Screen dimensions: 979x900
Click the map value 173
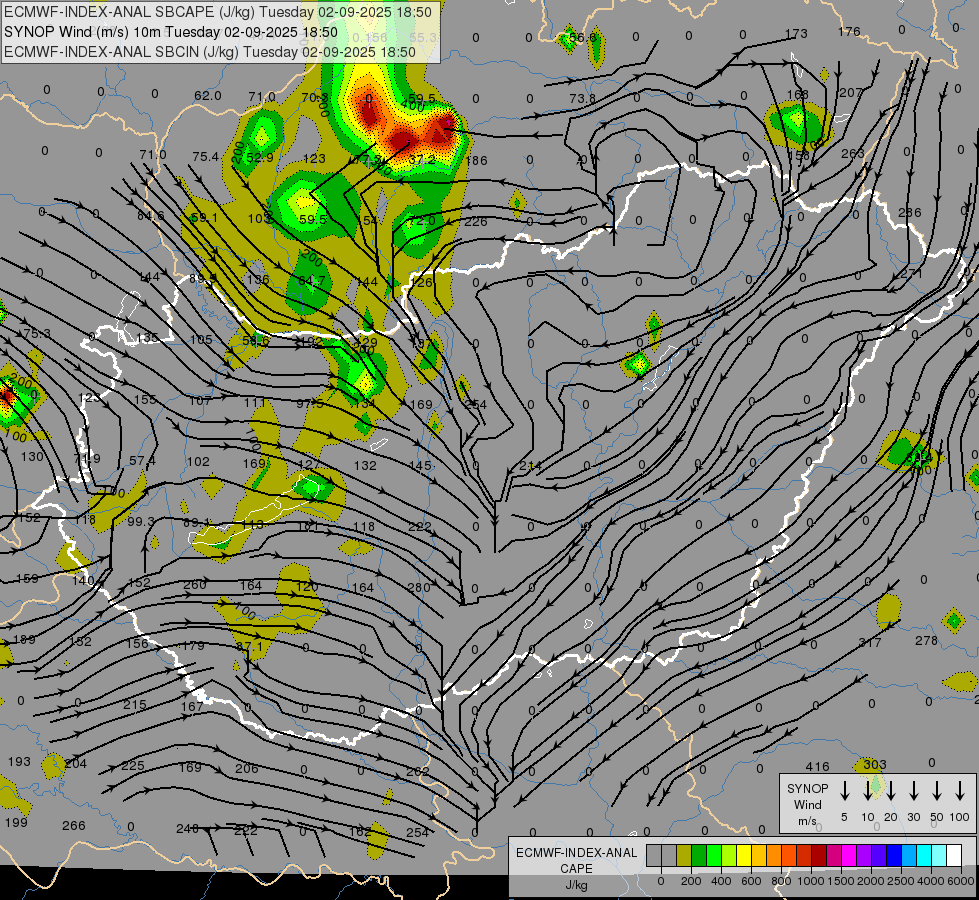point(796,34)
